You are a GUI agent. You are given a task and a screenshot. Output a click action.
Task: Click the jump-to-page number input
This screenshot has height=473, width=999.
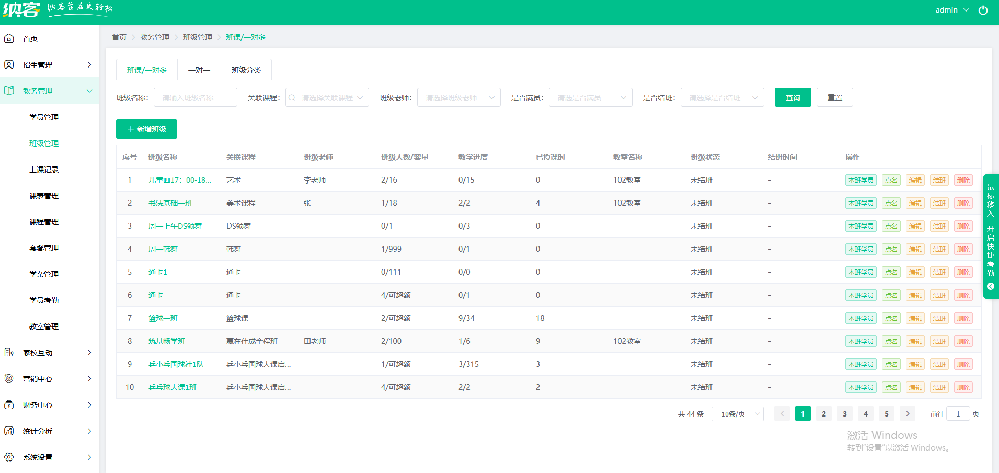click(x=958, y=414)
